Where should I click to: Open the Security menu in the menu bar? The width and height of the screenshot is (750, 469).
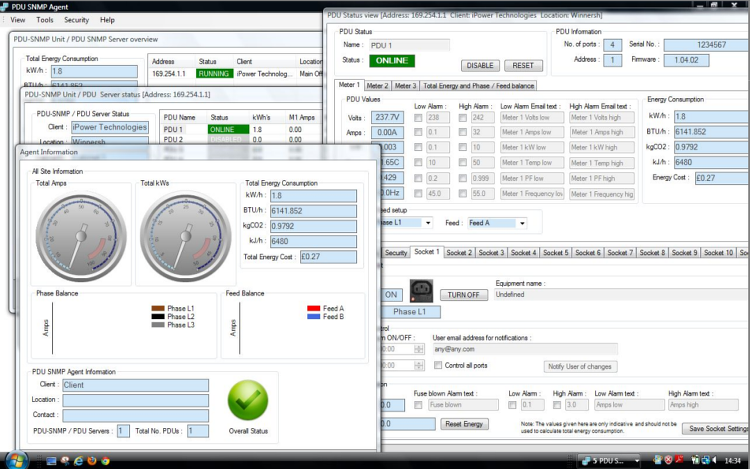coord(77,20)
